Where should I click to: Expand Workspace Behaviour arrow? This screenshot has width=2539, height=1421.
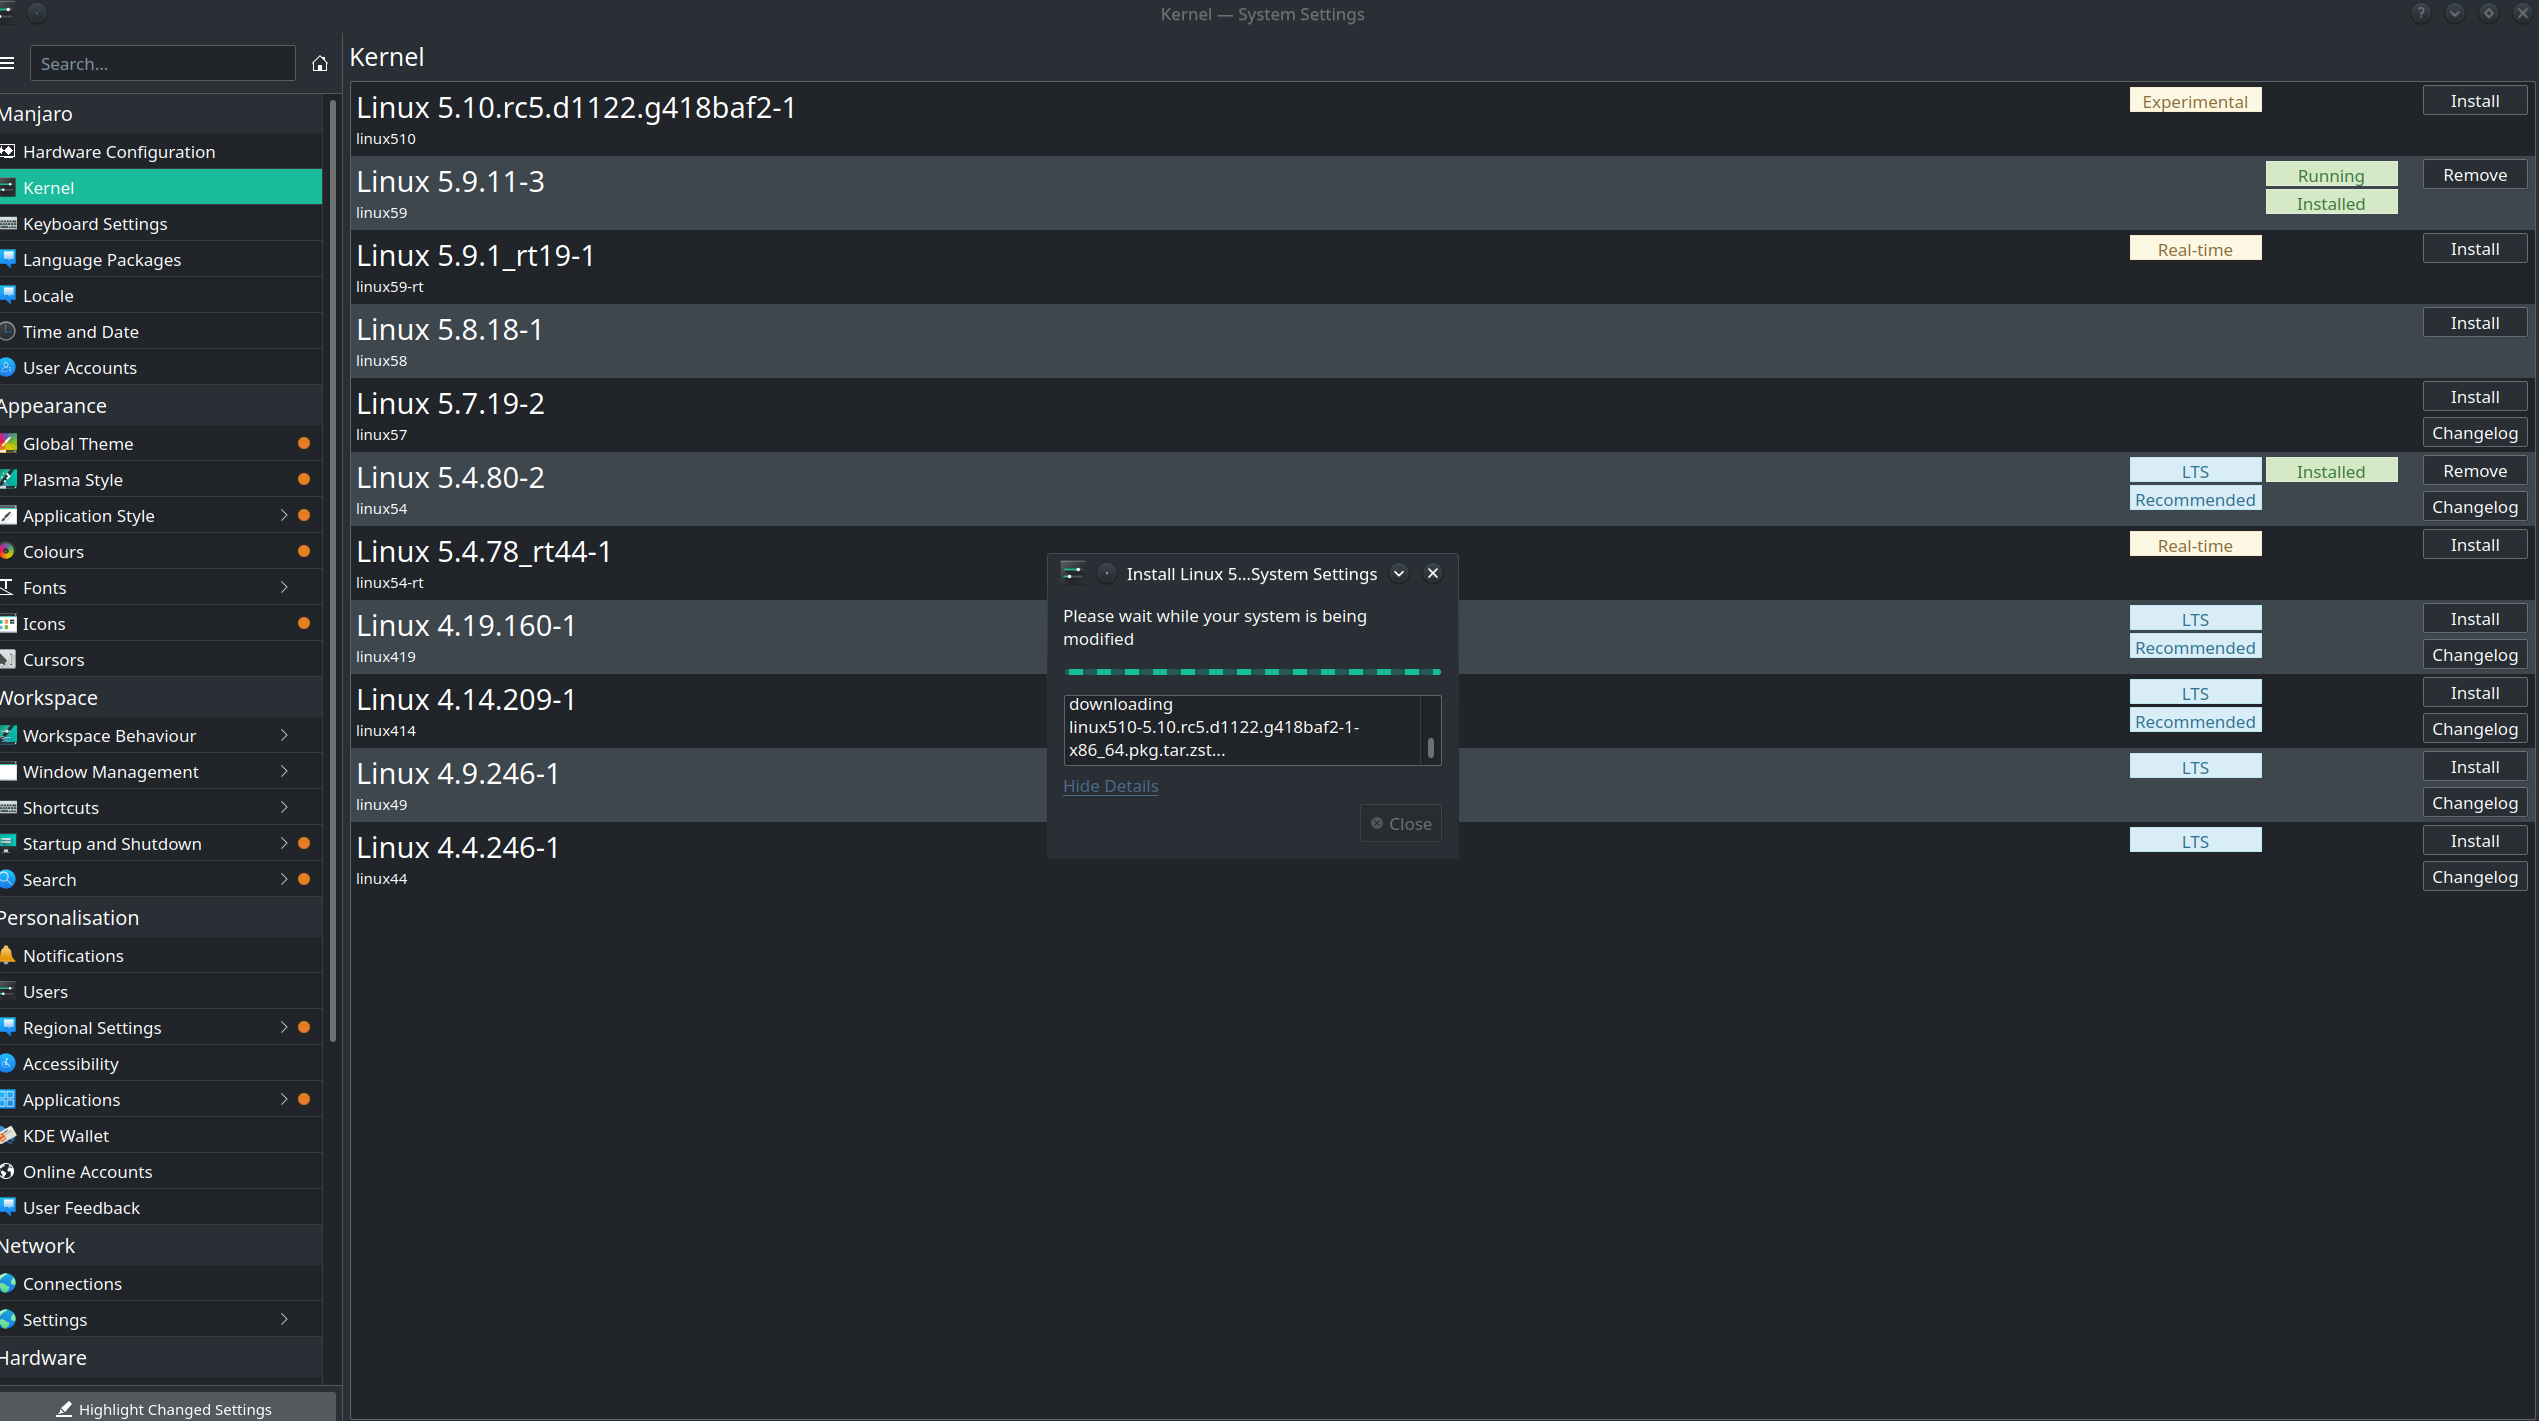[284, 736]
